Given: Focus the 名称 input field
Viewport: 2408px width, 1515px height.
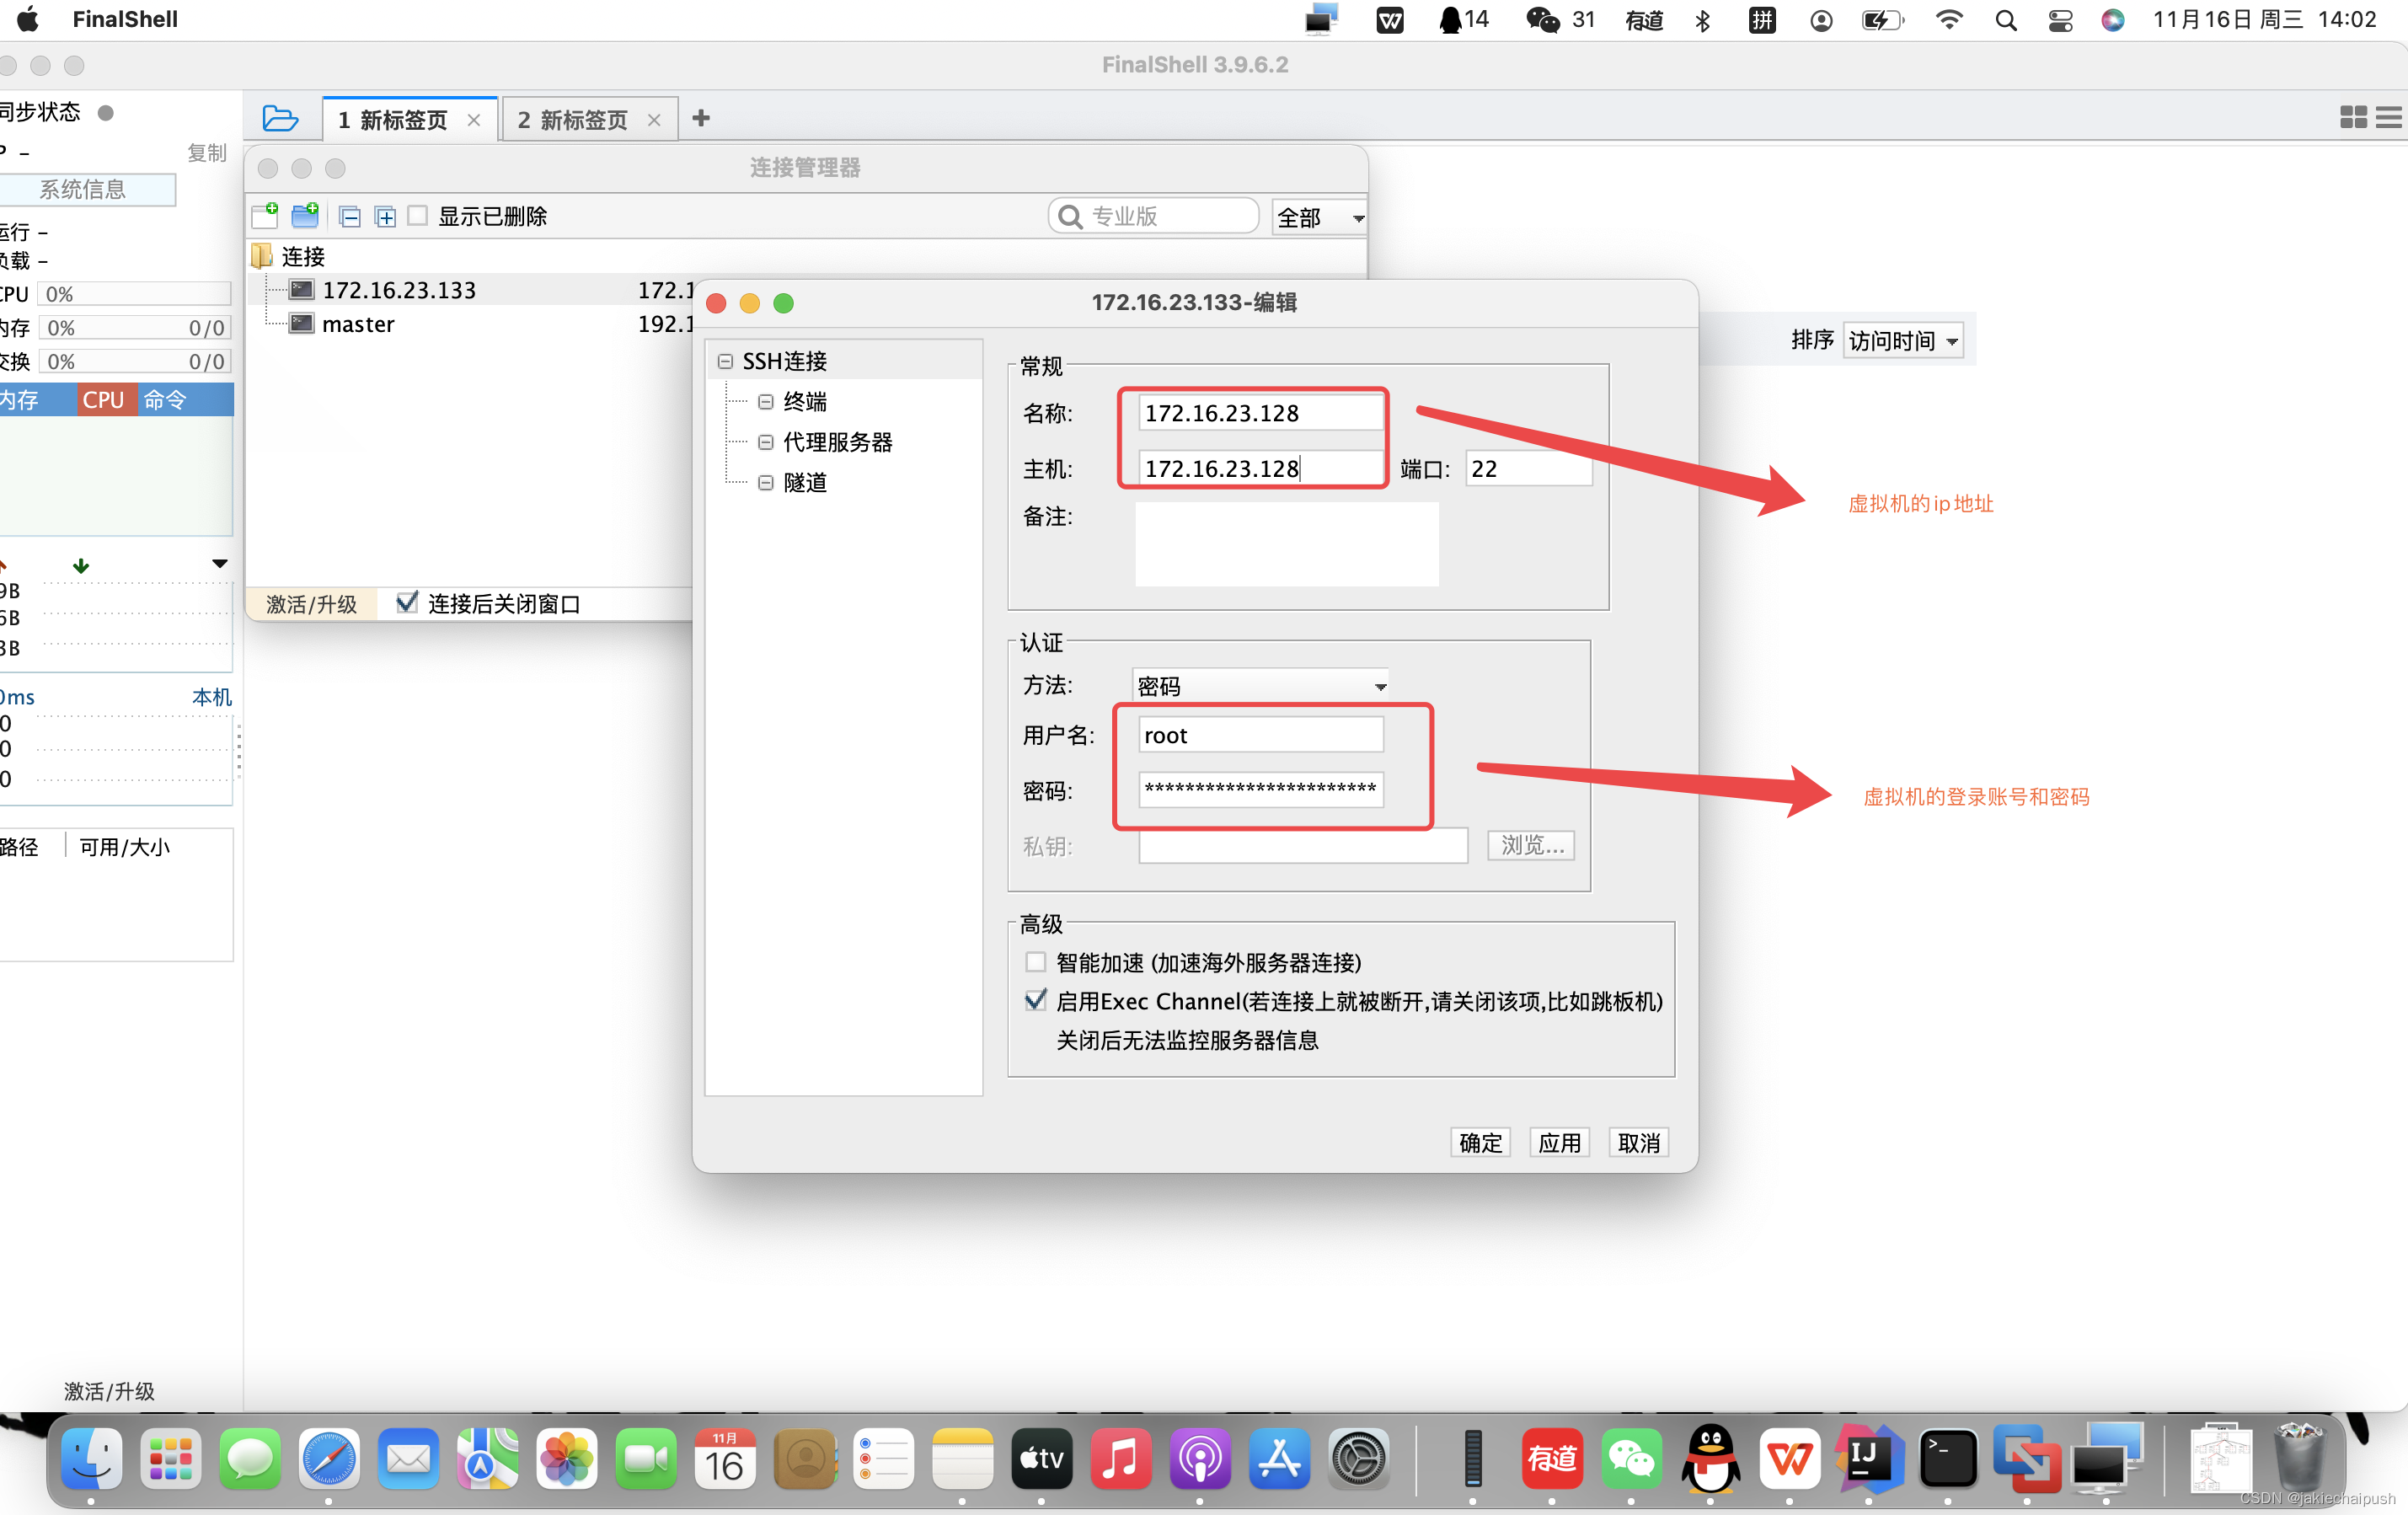Looking at the screenshot, I should (1260, 413).
